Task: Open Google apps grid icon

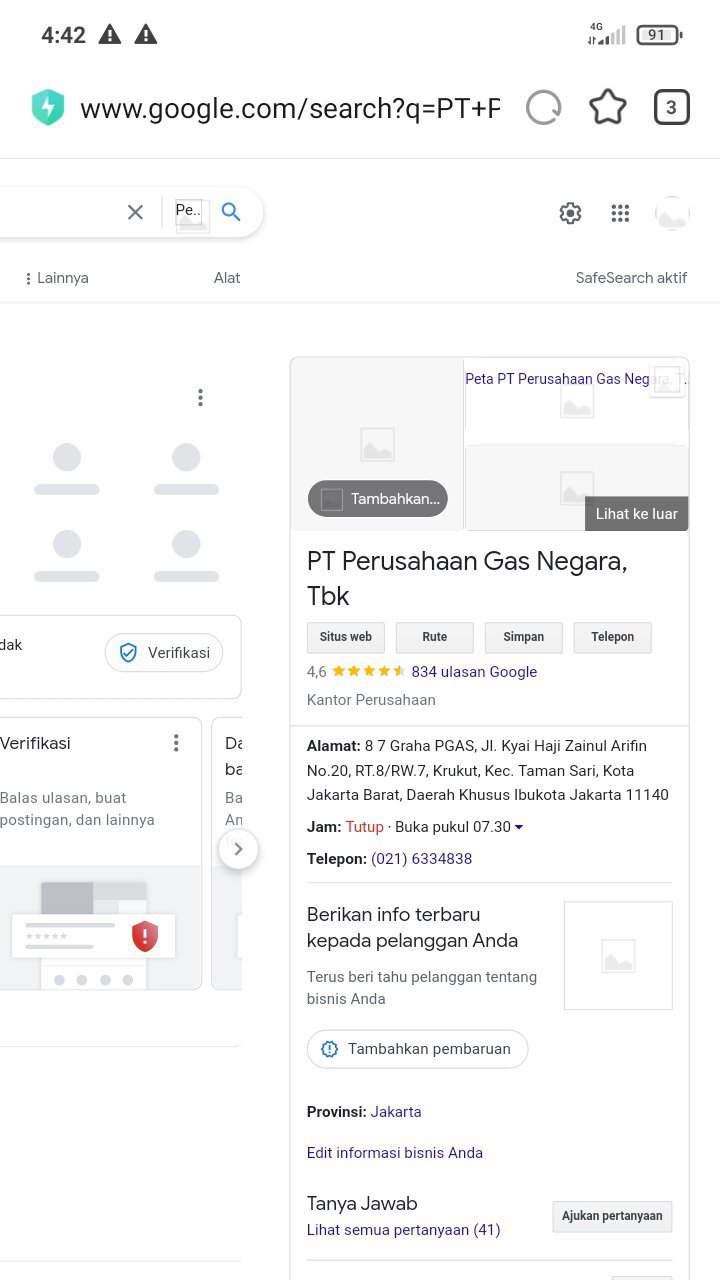Action: tap(620, 213)
